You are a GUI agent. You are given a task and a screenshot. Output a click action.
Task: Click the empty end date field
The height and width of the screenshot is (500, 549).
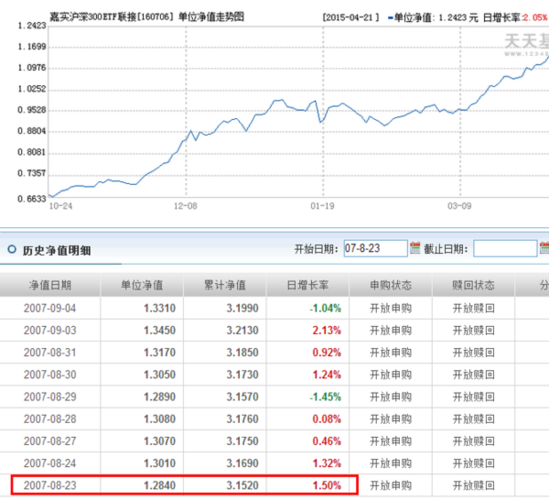[x=505, y=248]
